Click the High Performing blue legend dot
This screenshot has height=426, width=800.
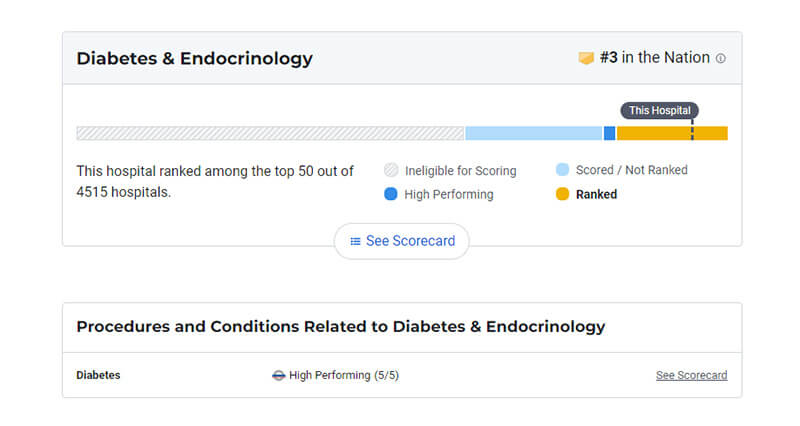coord(391,194)
